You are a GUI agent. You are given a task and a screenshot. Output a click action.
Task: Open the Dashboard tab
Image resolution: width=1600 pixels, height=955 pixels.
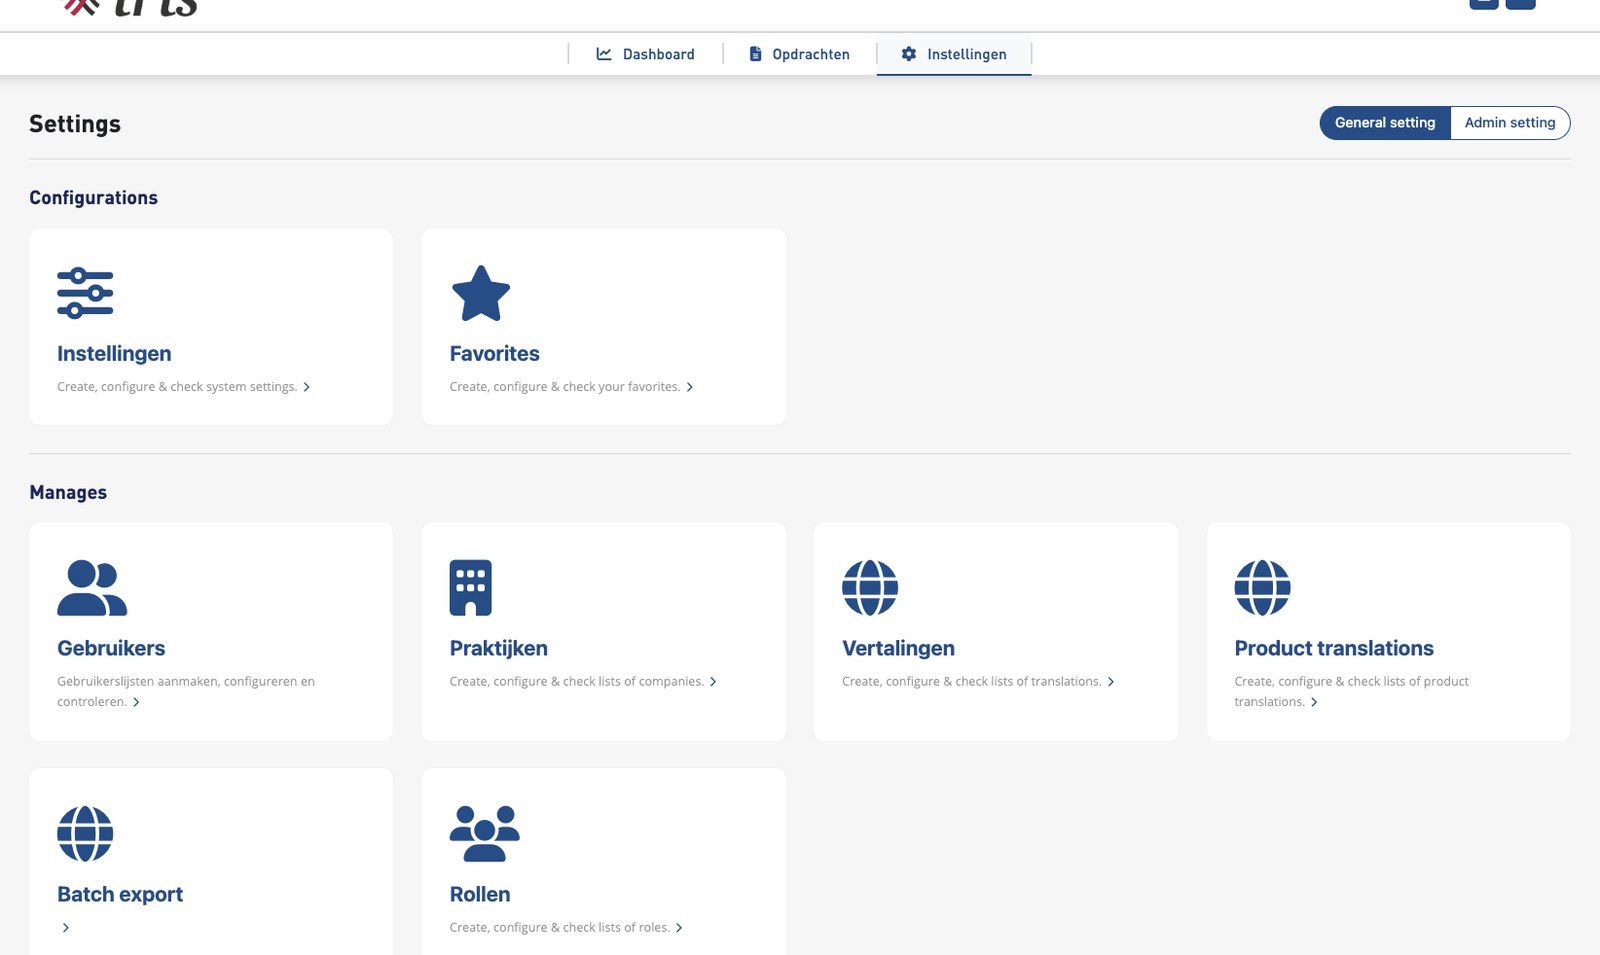[x=645, y=54]
